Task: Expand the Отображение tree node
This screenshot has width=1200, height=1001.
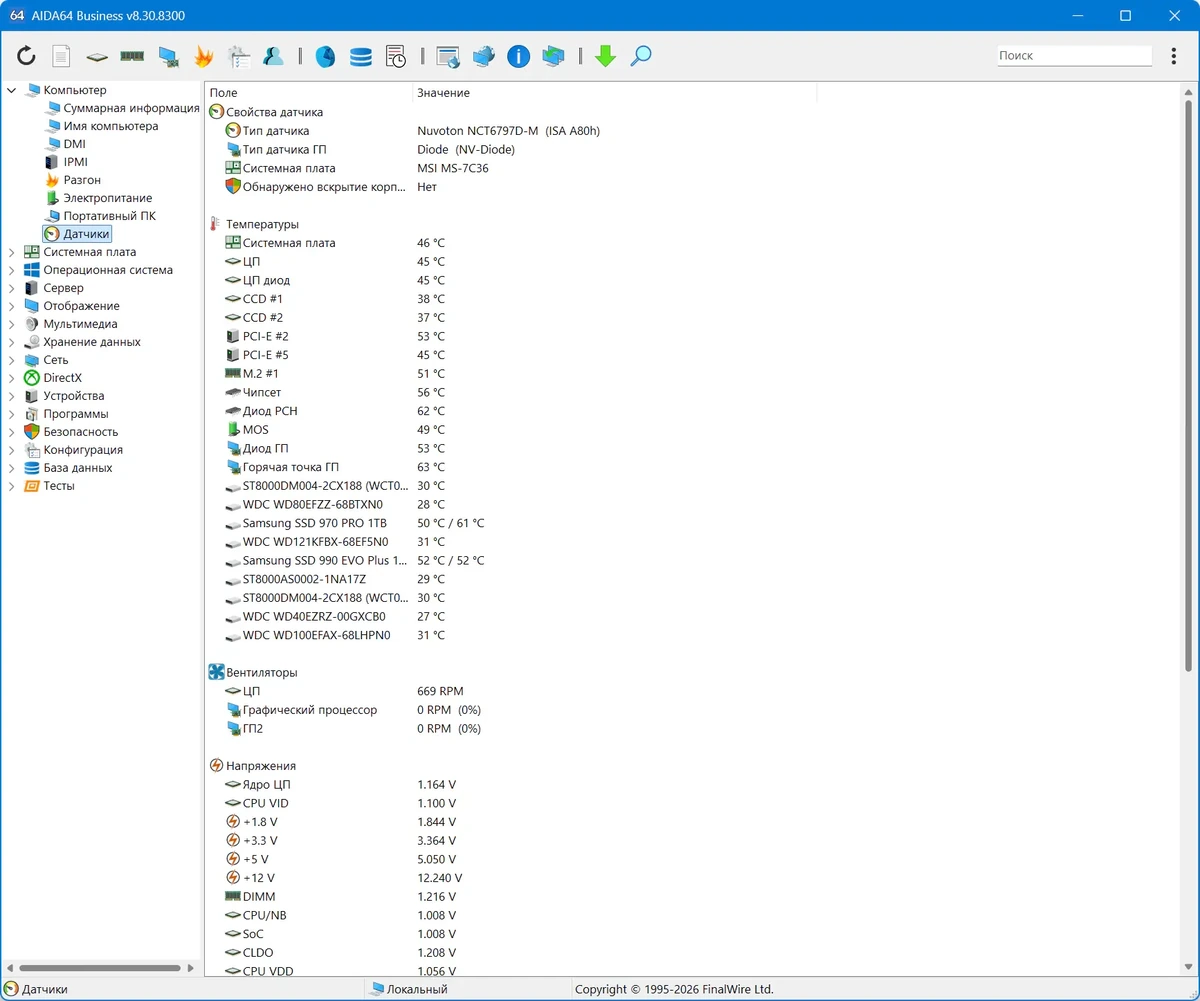Action: (x=12, y=306)
